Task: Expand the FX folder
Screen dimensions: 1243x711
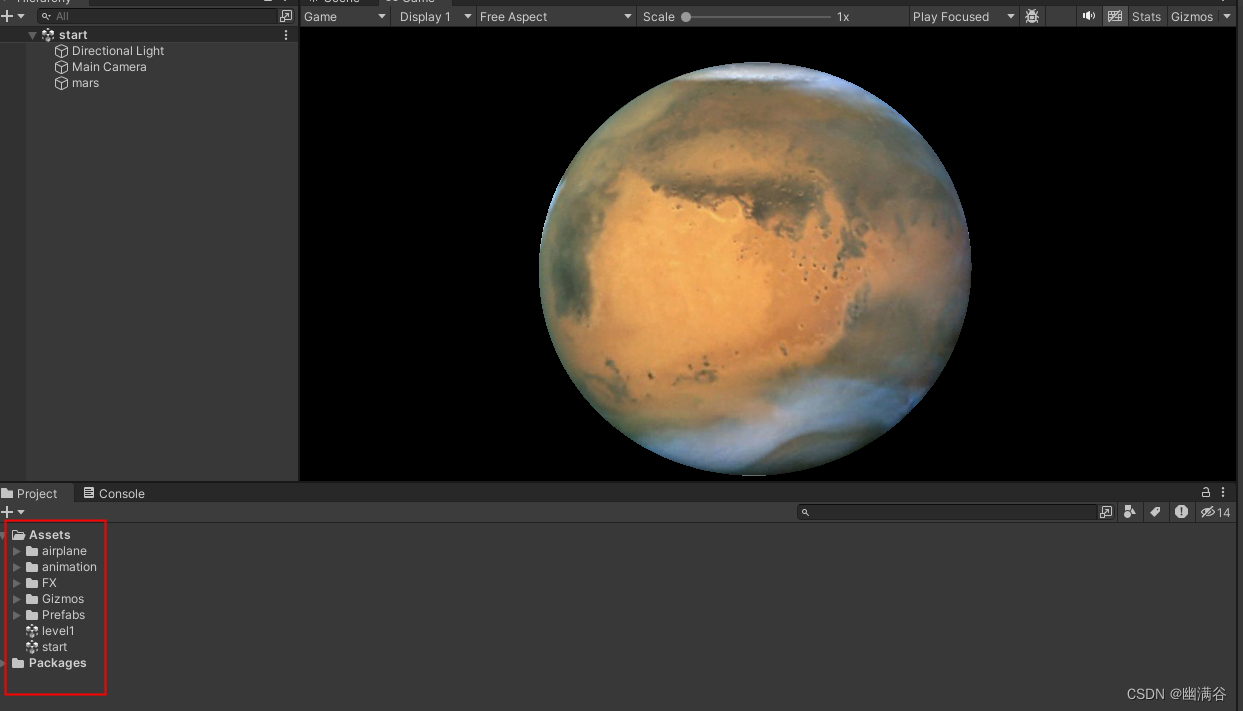Action: 17,583
